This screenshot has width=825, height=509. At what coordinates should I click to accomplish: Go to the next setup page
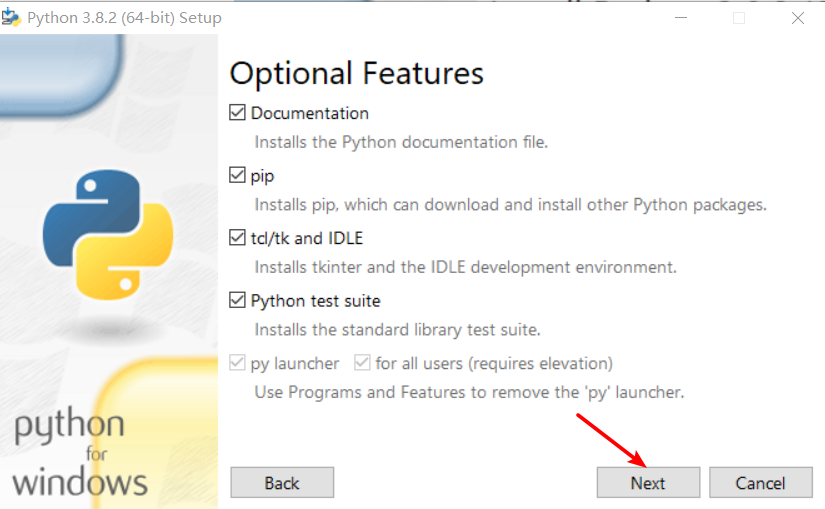648,482
